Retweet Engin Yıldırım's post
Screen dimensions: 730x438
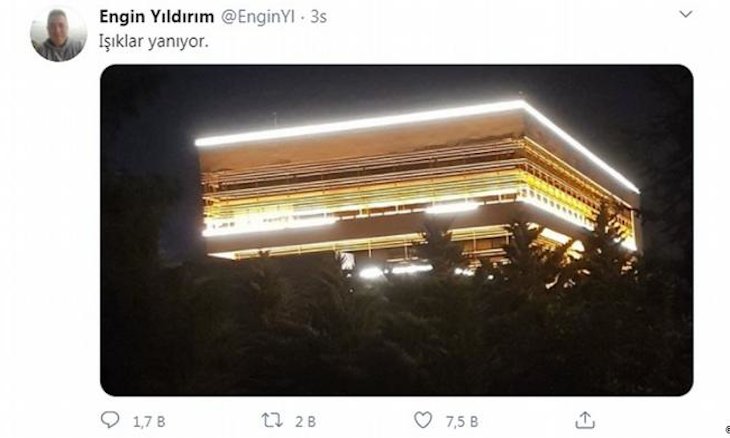(x=272, y=420)
